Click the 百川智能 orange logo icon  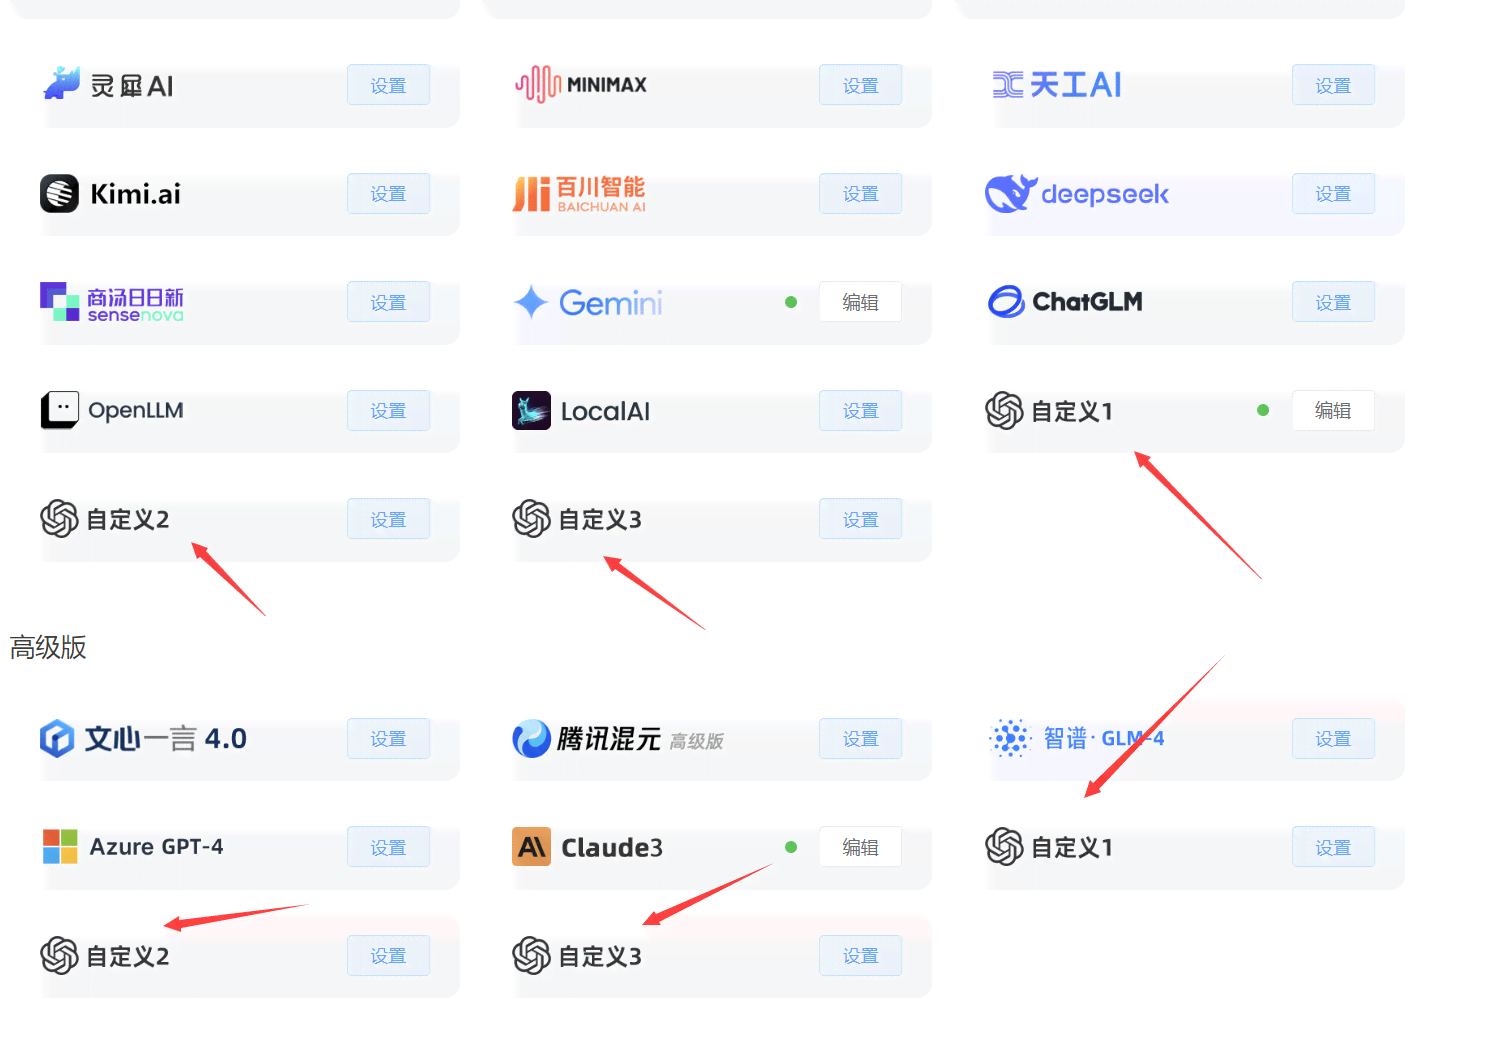click(x=532, y=194)
